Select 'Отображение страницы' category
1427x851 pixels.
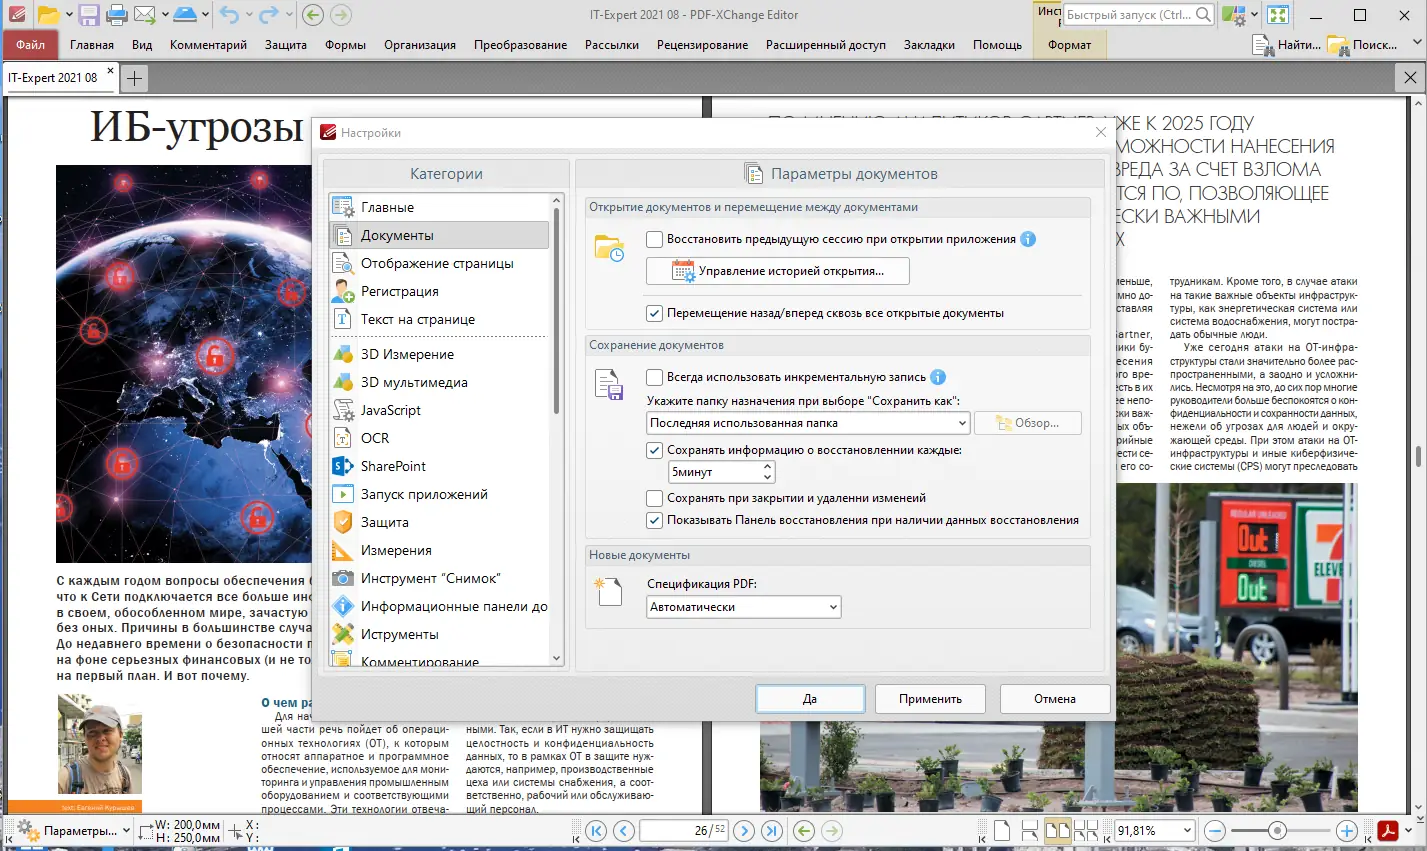[439, 263]
